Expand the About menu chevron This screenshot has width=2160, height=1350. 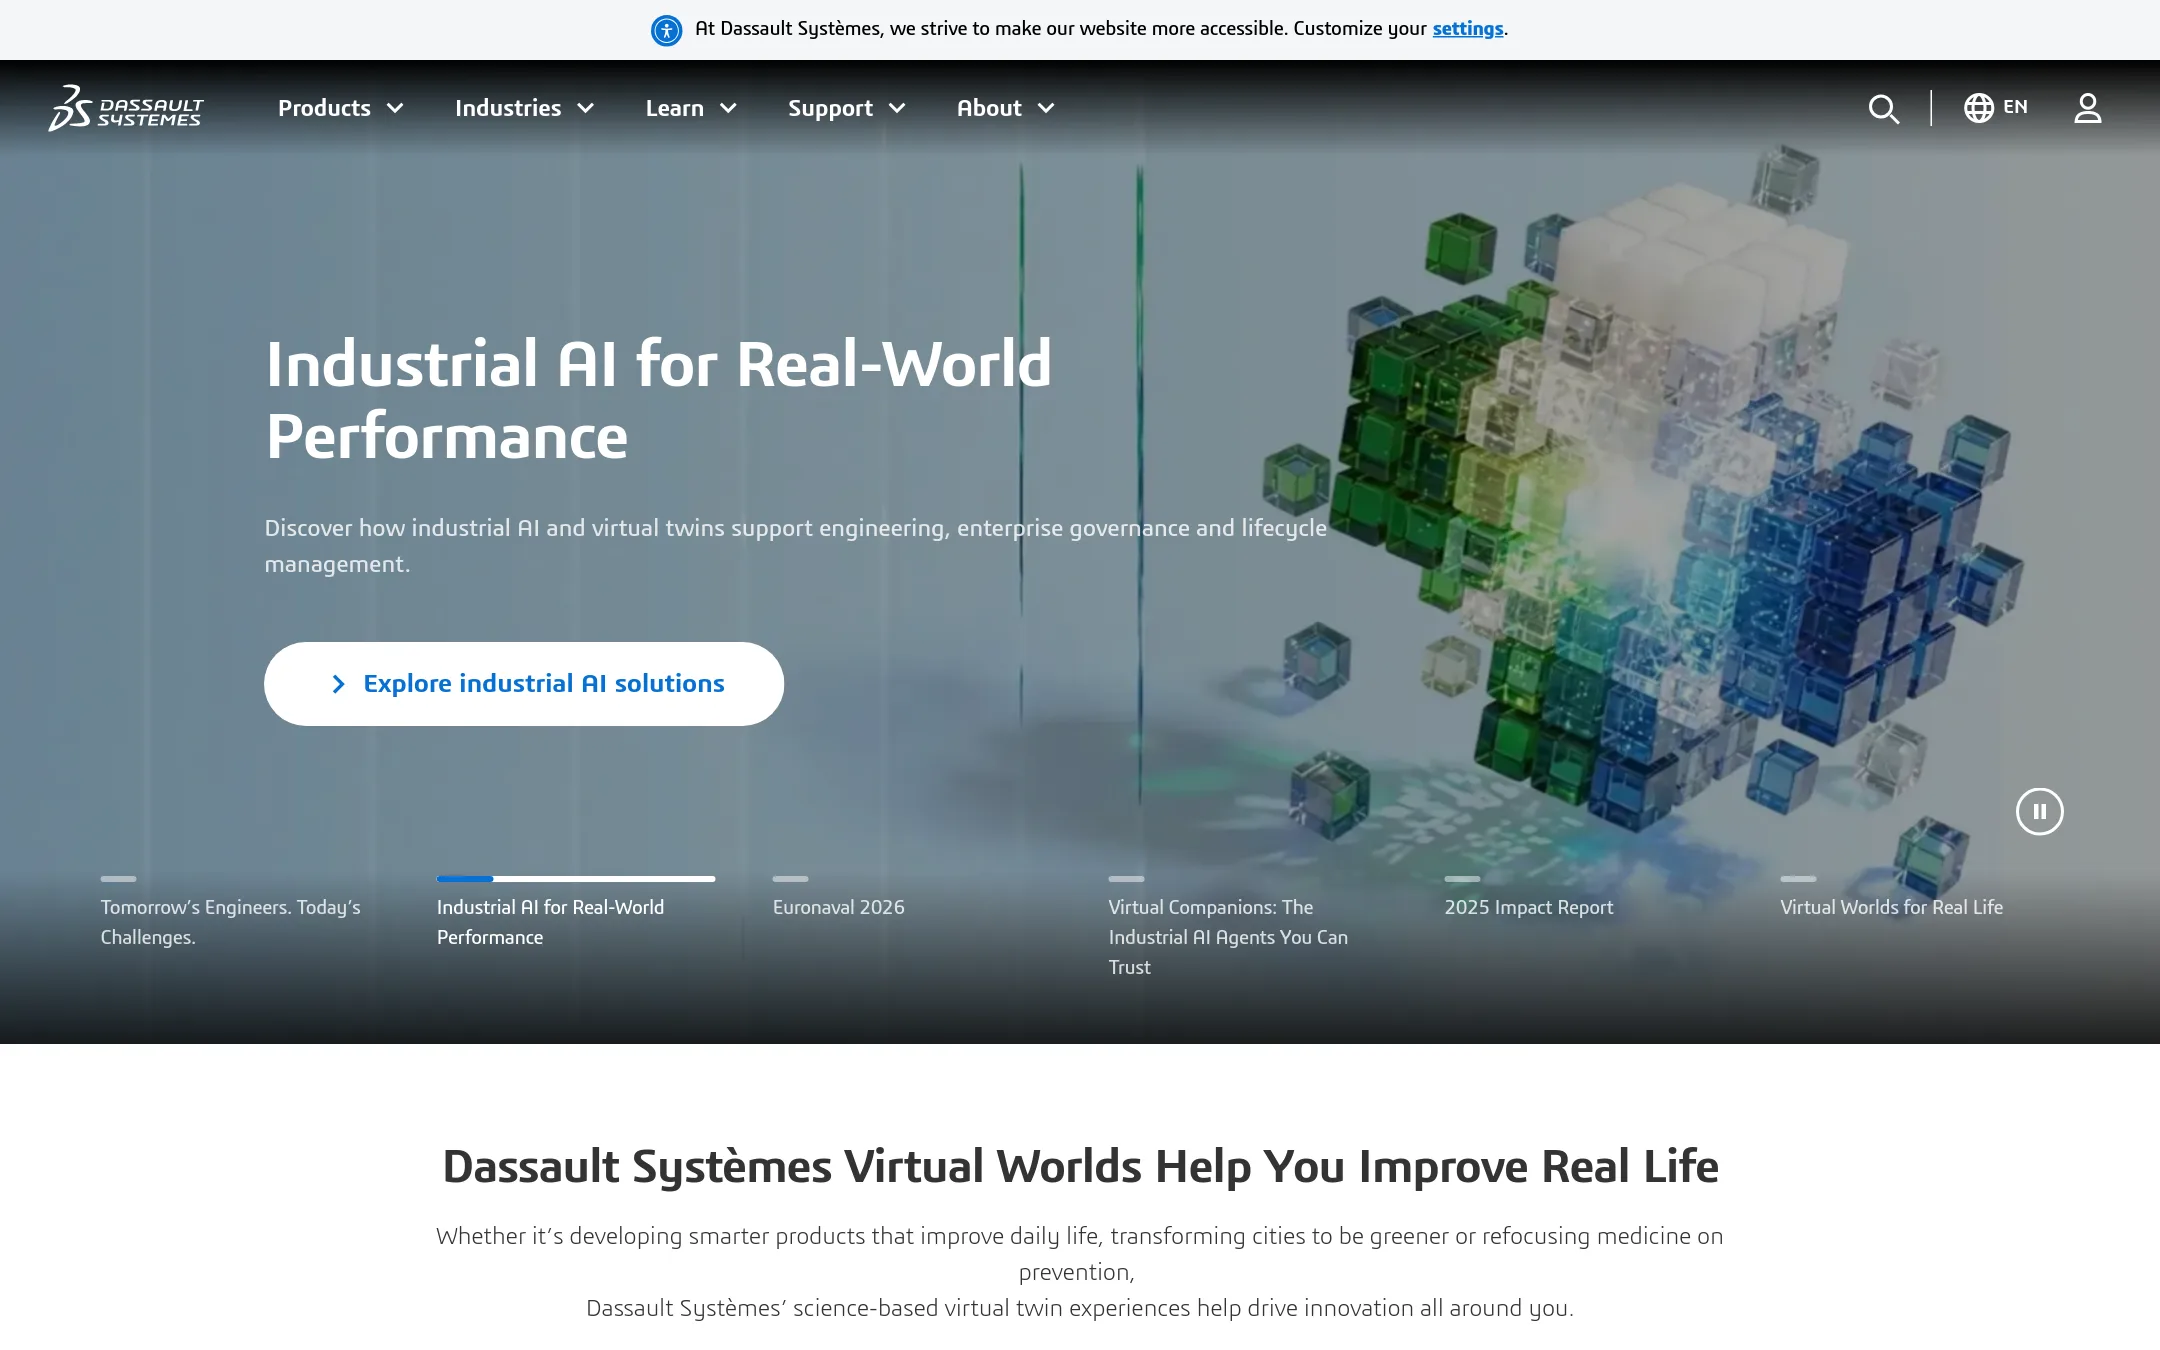[x=1046, y=109]
